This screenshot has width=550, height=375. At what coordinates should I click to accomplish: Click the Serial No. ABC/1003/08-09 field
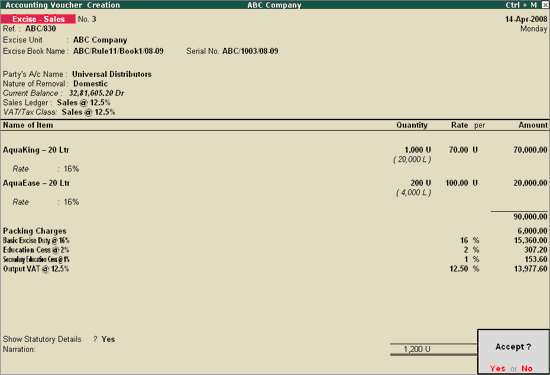(x=250, y=51)
